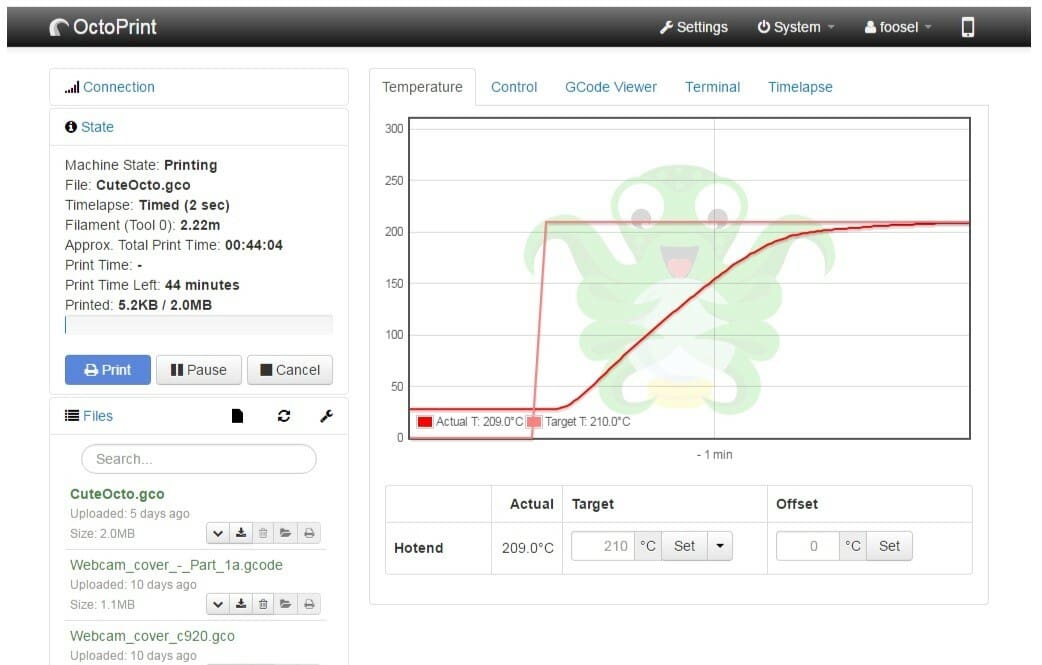Screen dimensions: 1042x665
Task: Open the foosel user menu
Action: point(898,27)
